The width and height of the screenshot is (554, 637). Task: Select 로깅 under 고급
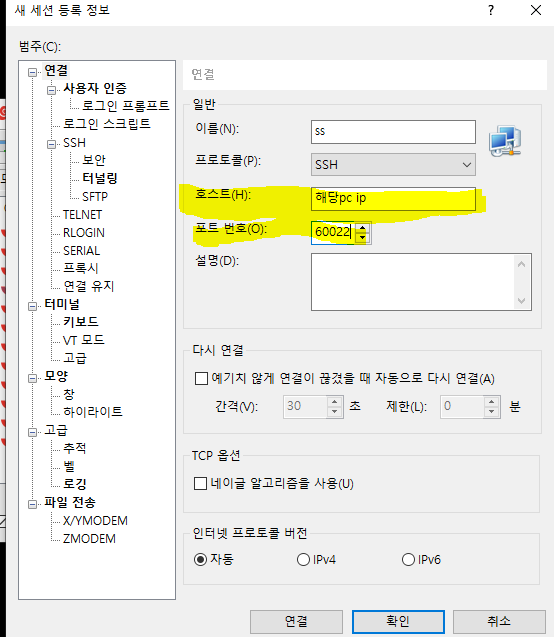(74, 484)
